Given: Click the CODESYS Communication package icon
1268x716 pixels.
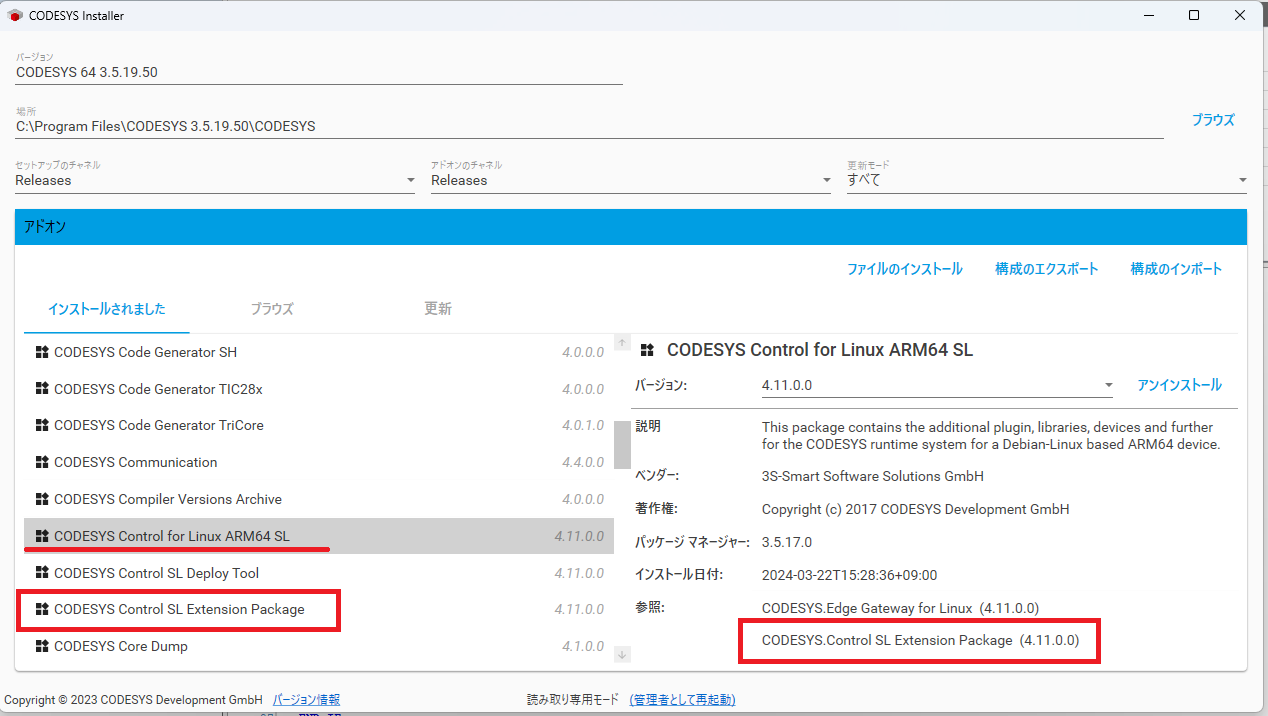Looking at the screenshot, I should coord(40,462).
